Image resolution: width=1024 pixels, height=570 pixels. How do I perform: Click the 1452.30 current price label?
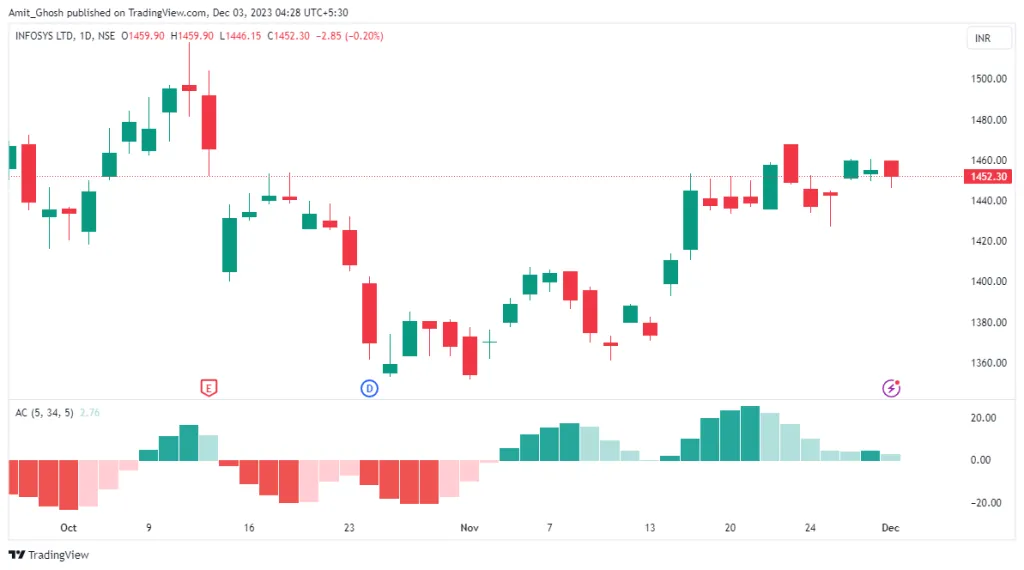986,177
